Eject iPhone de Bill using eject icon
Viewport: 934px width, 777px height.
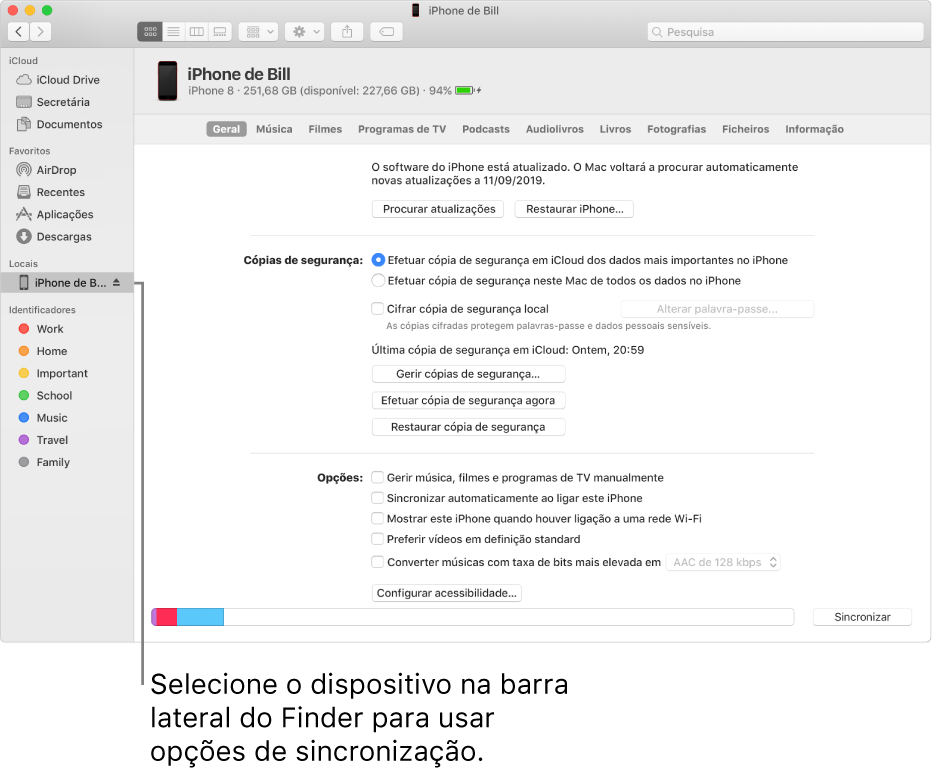117,282
